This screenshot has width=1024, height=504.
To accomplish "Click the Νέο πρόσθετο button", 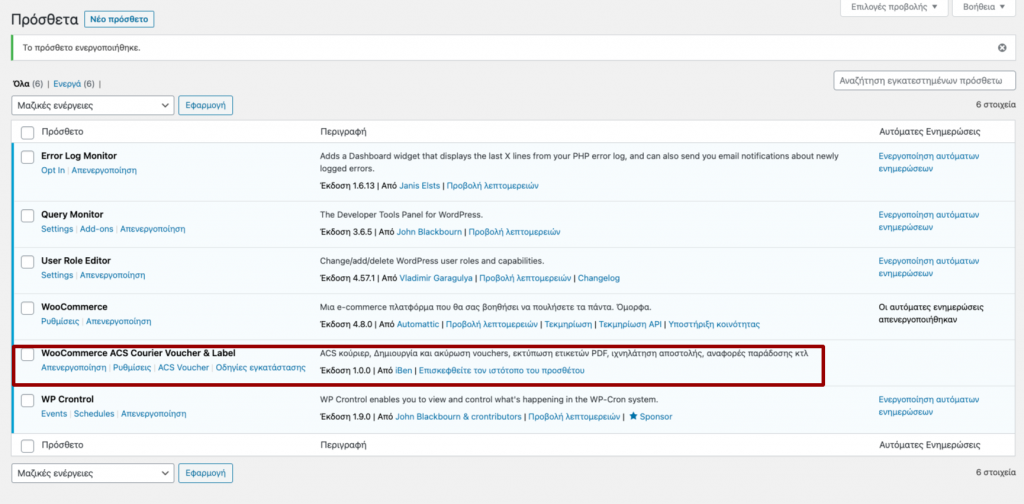I will click(119, 20).
